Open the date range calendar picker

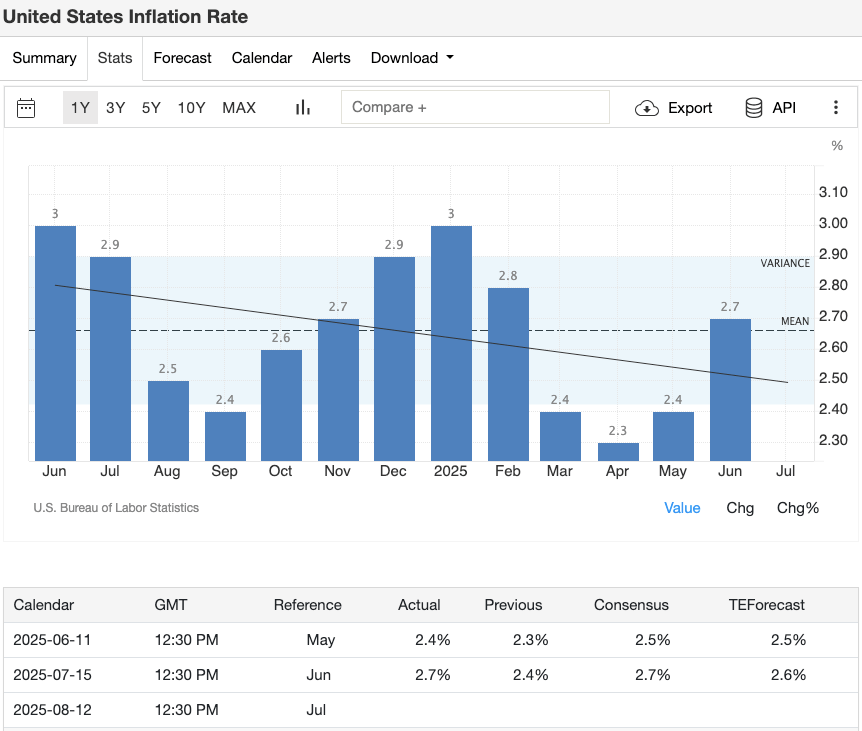pyautogui.click(x=26, y=107)
